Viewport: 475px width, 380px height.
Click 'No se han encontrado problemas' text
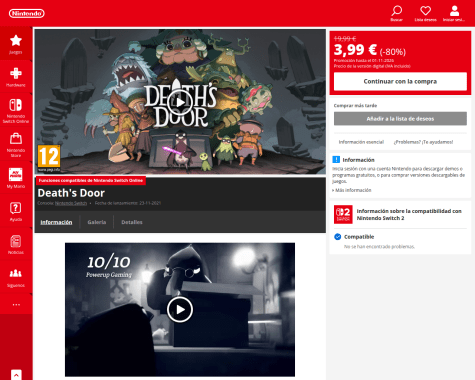(x=379, y=247)
